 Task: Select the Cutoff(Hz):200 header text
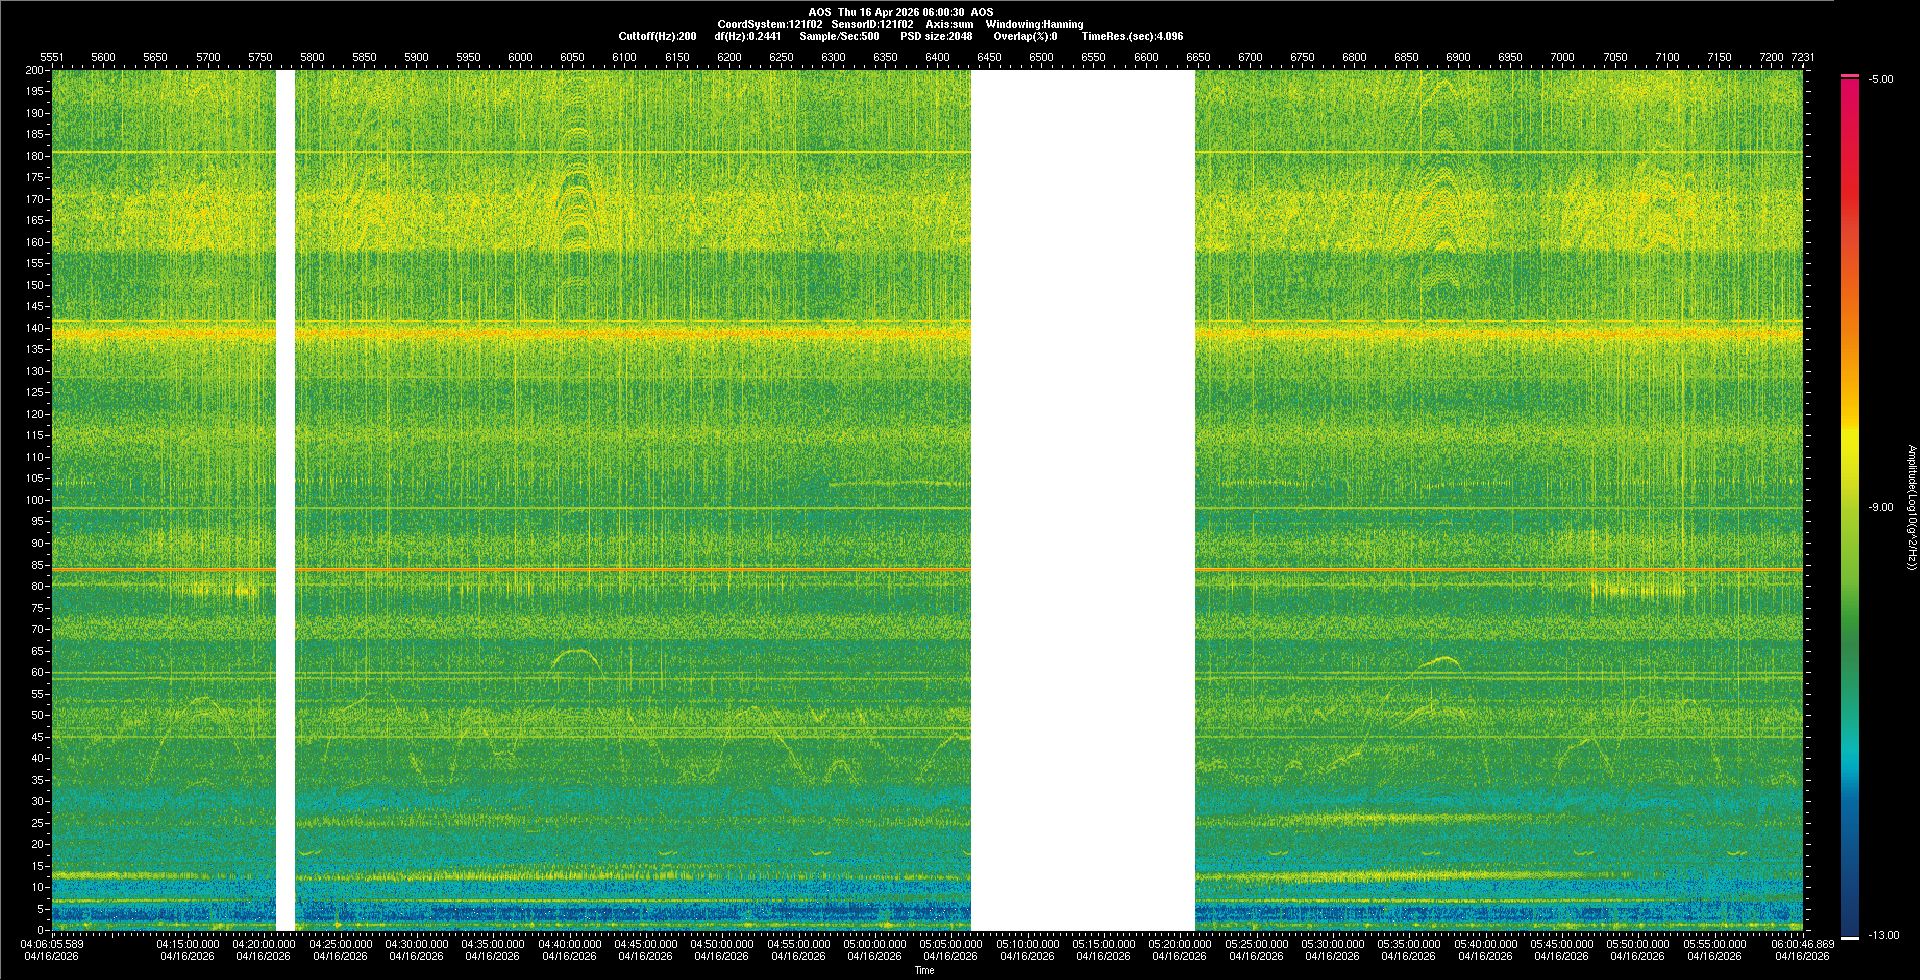point(657,36)
